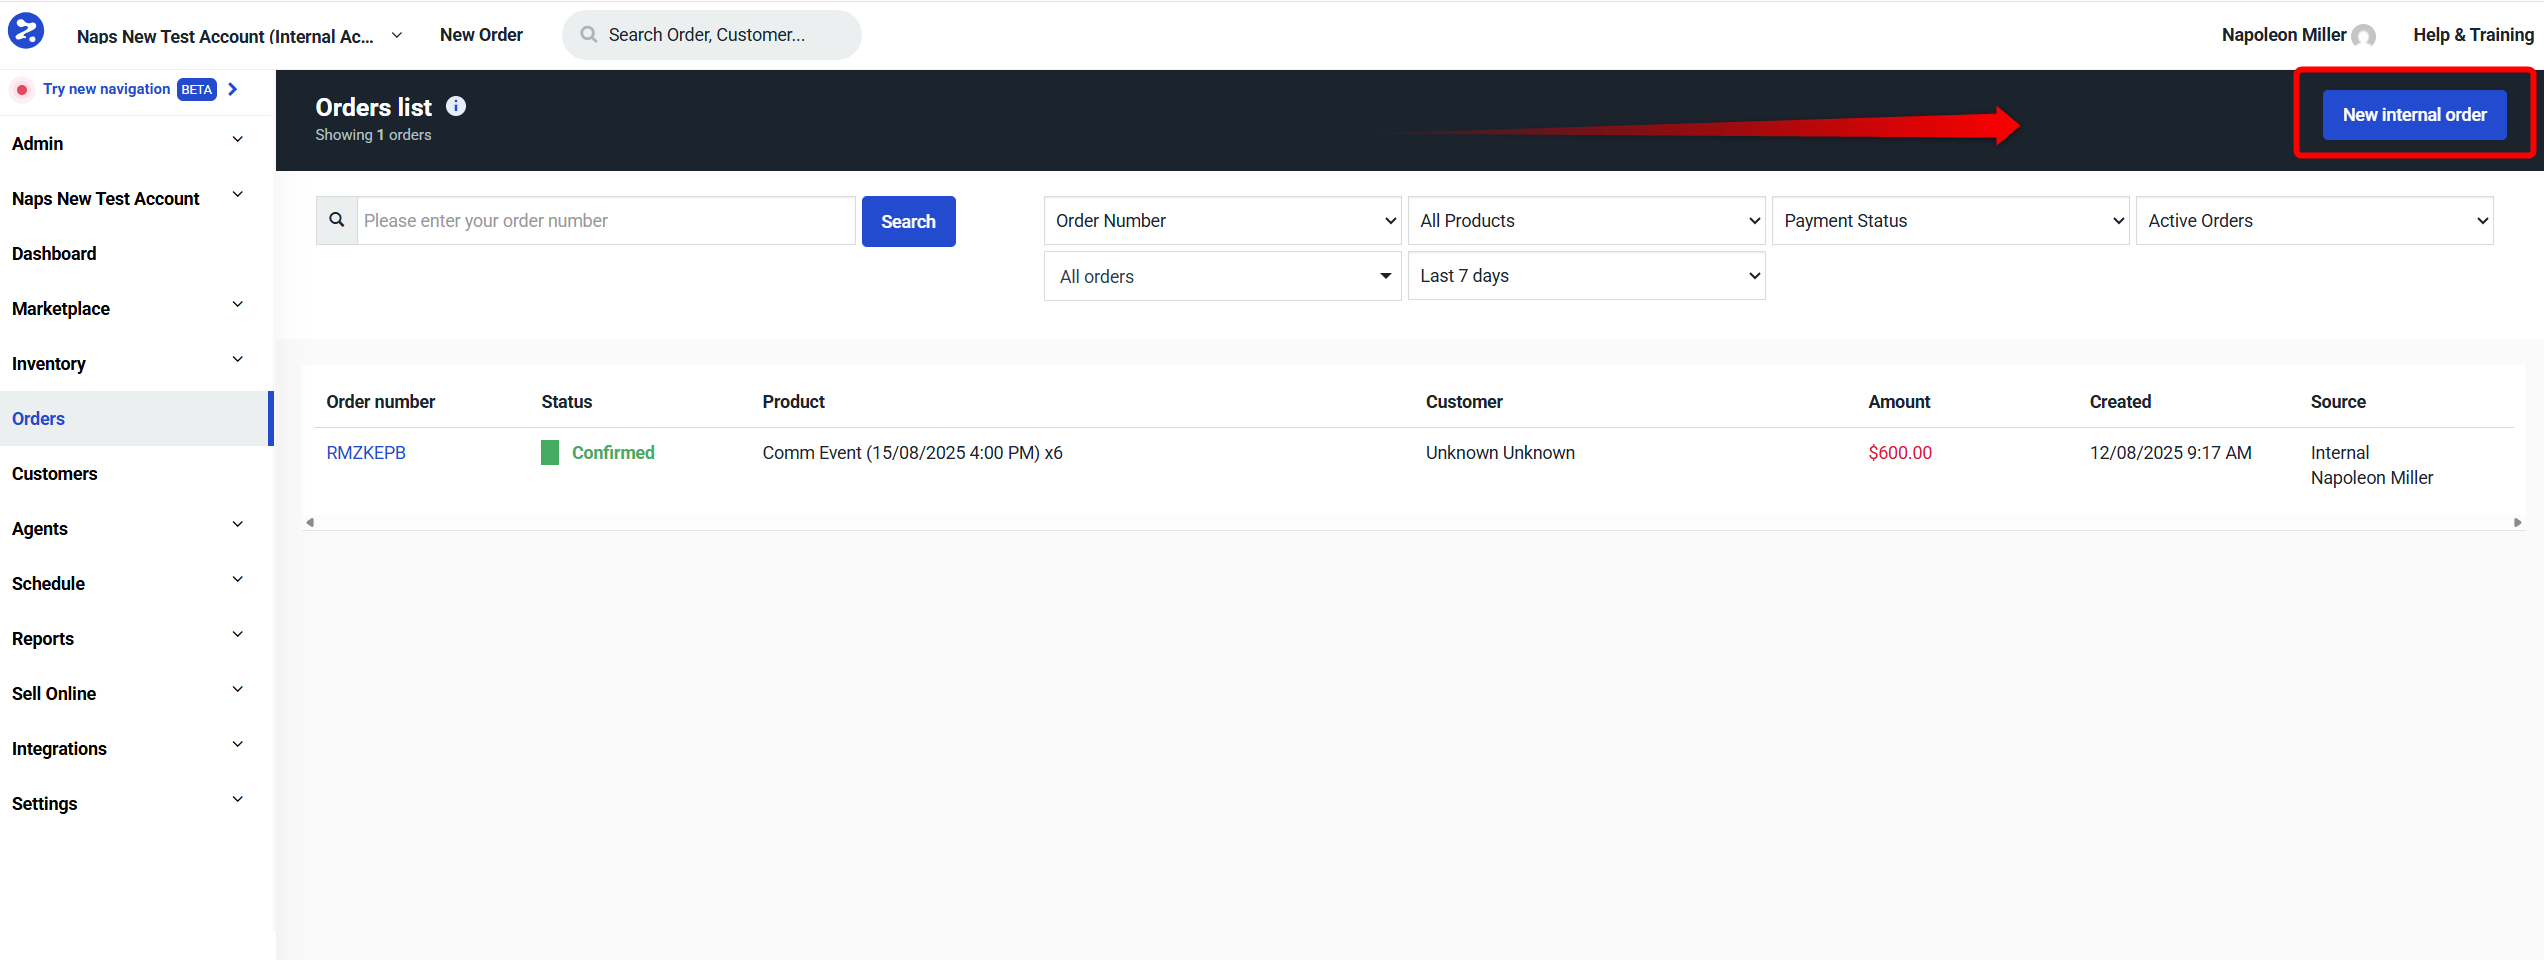
Task: Open Help & Training from the top bar
Action: tap(2473, 34)
